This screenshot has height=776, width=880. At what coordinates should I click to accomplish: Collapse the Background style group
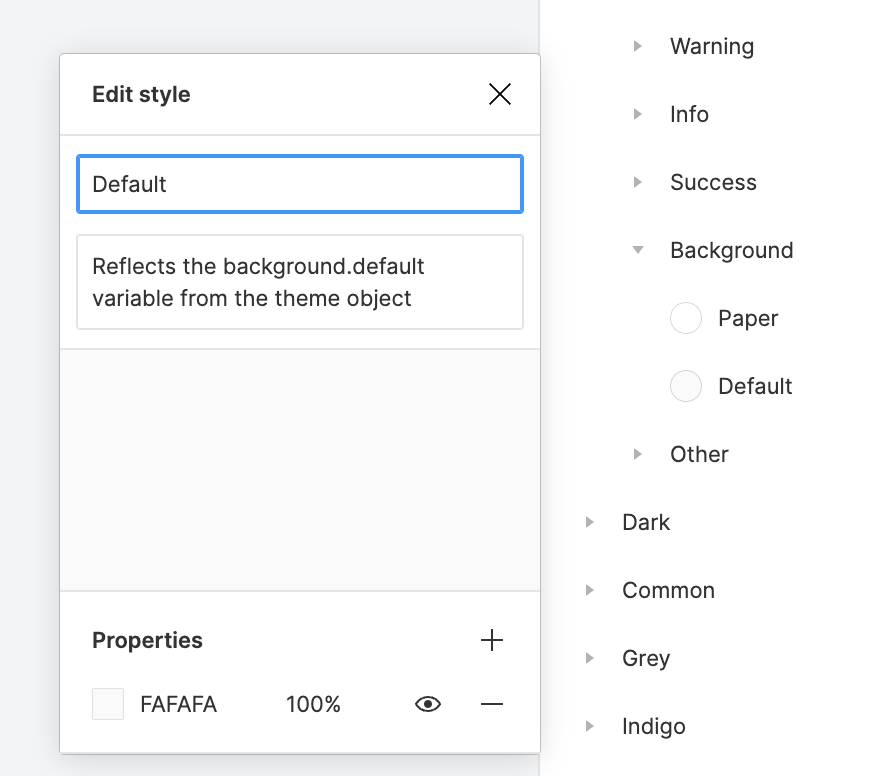coord(637,250)
